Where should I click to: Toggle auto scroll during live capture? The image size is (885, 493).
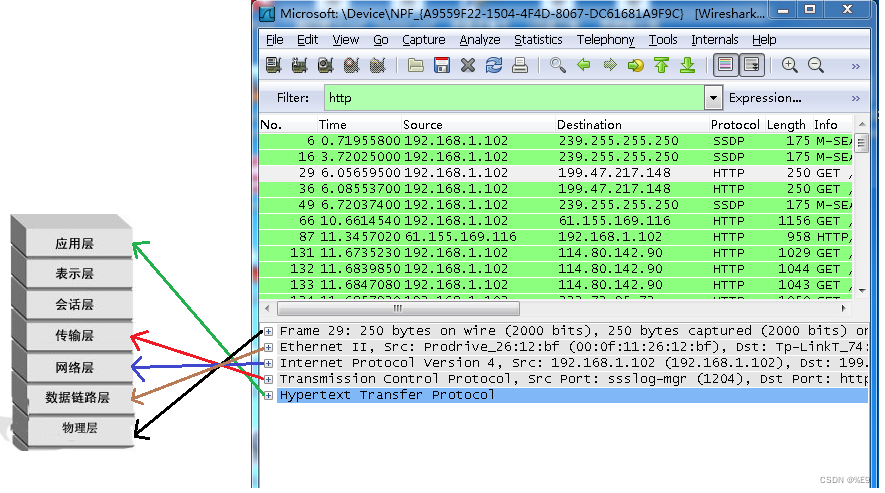point(752,66)
